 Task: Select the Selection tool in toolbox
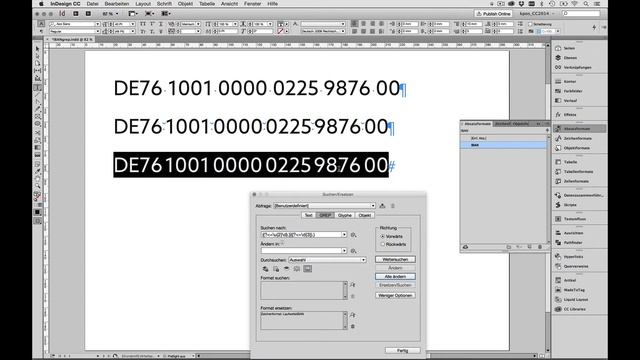[x=38, y=49]
